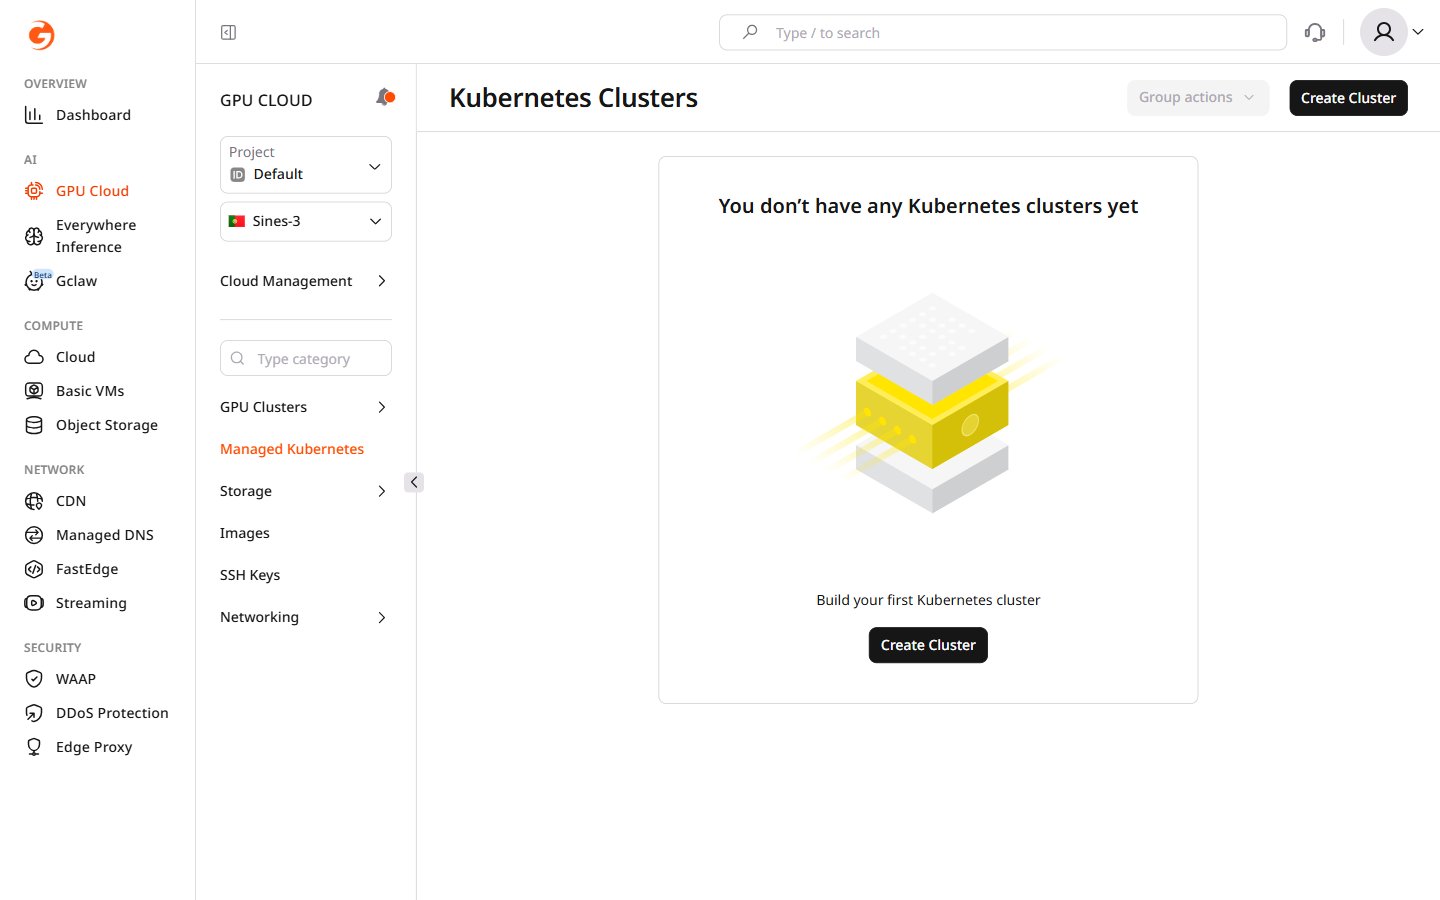Focus the Type category filter field

coord(306,358)
